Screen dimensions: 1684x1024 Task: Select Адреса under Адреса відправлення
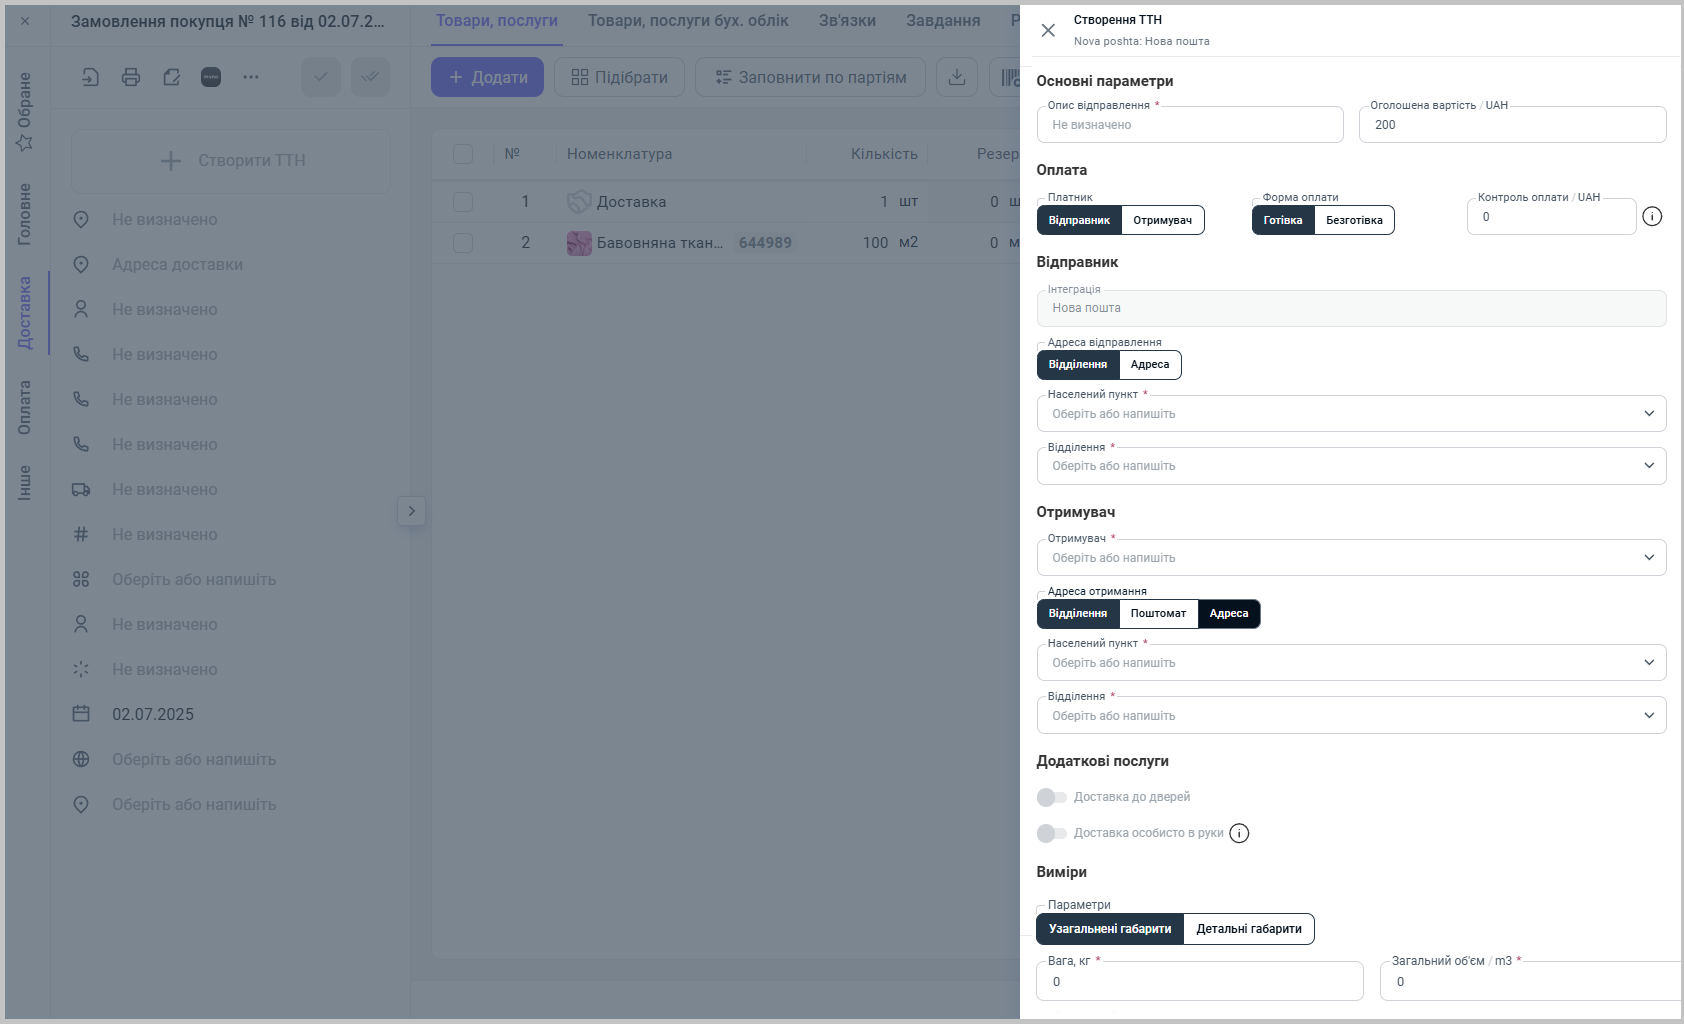point(1150,365)
